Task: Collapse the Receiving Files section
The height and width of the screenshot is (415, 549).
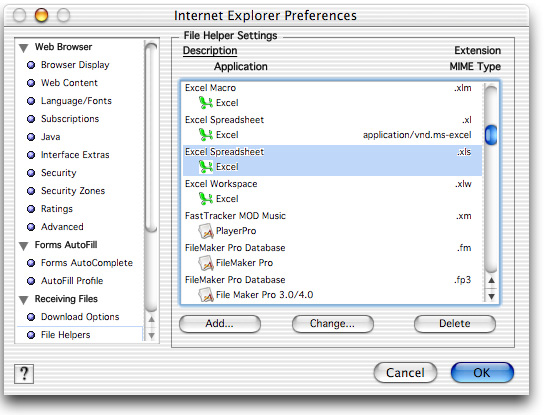Action: [x=23, y=300]
